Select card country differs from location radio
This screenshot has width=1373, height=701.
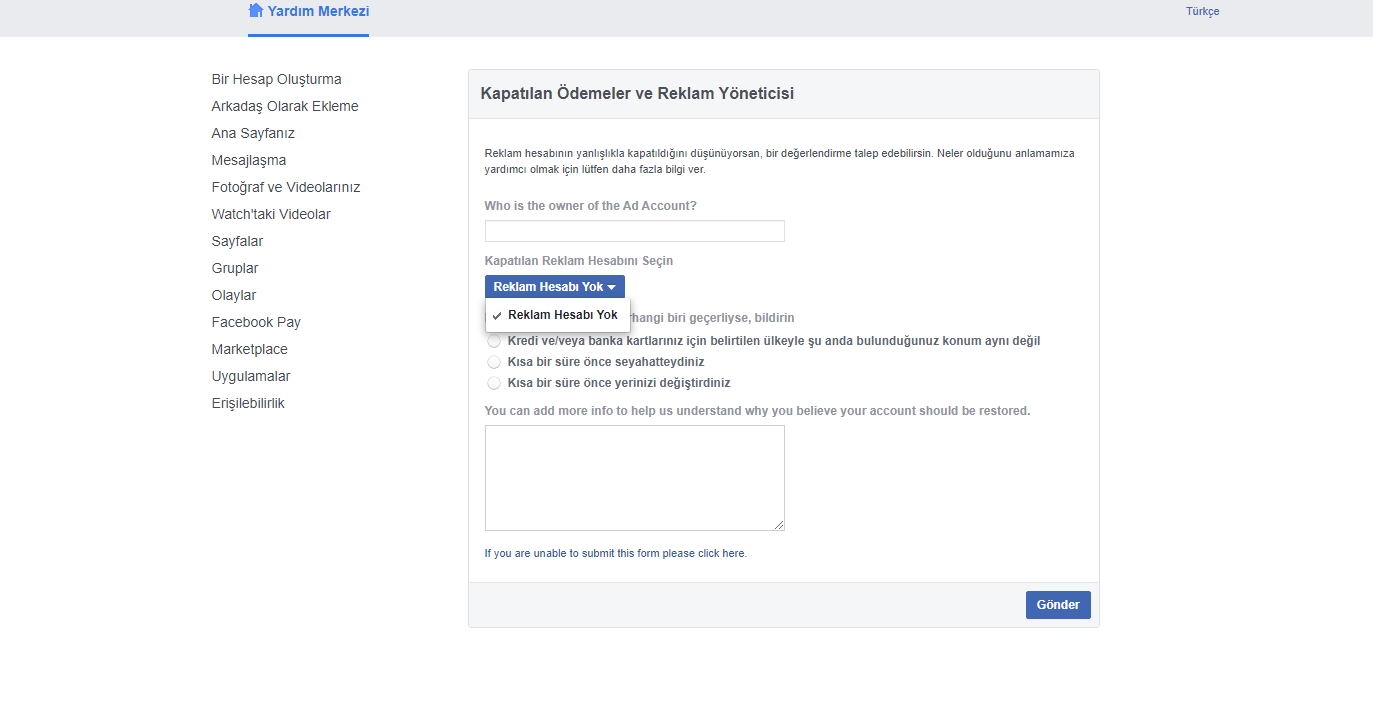pyautogui.click(x=494, y=341)
